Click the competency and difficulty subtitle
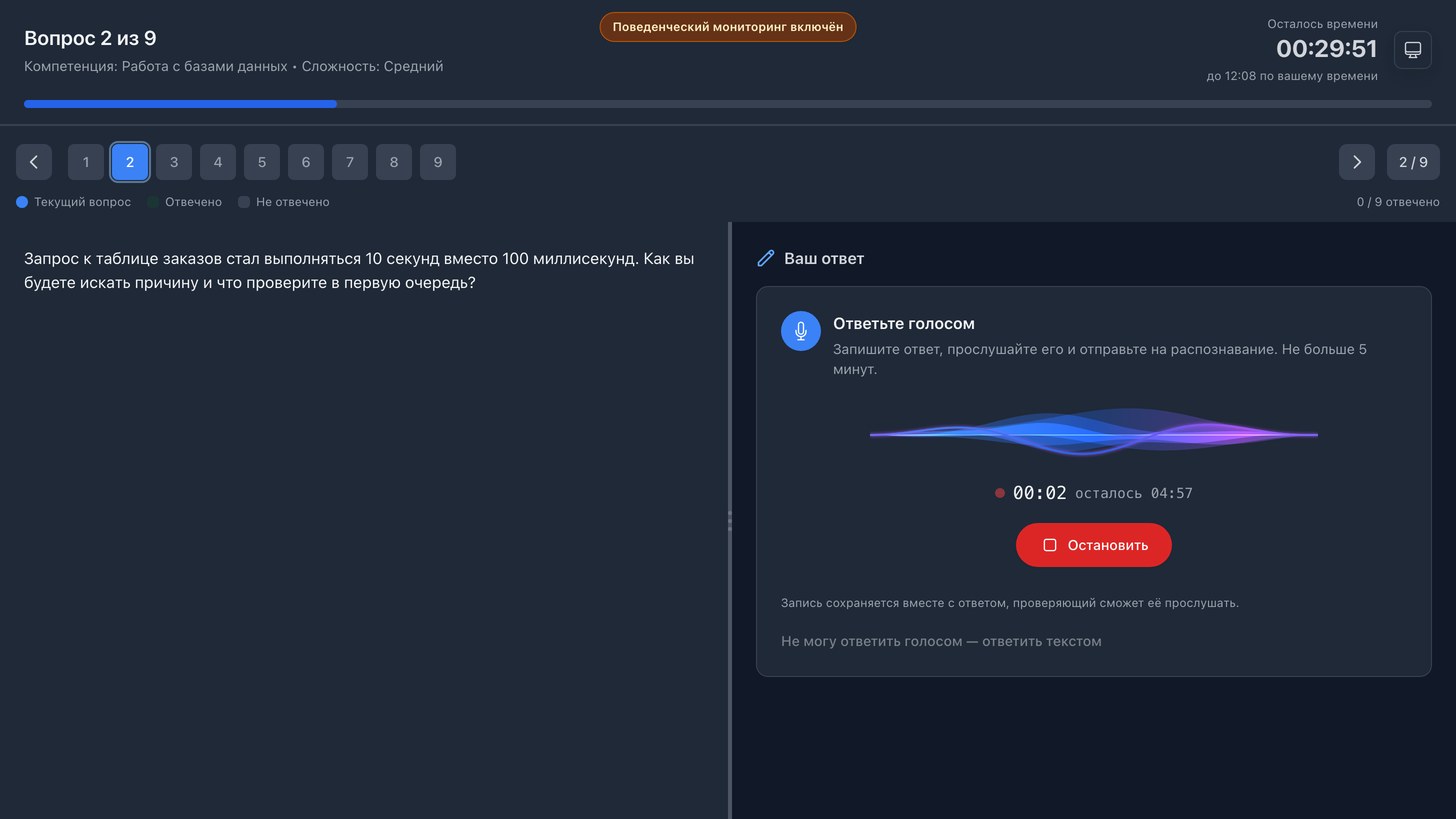1456x819 pixels. pyautogui.click(x=234, y=66)
